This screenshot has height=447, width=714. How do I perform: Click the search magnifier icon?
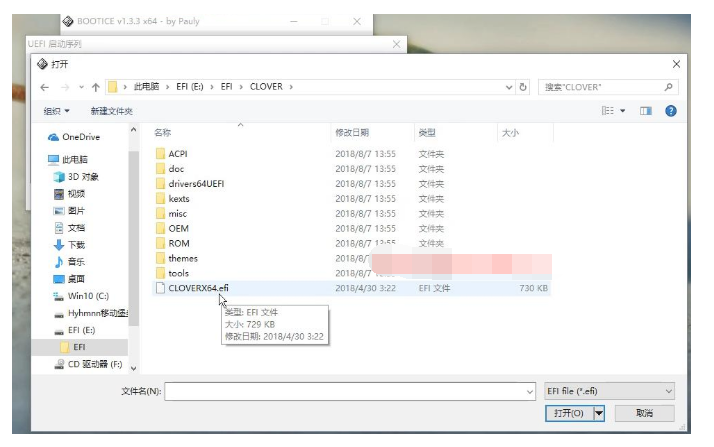click(668, 87)
